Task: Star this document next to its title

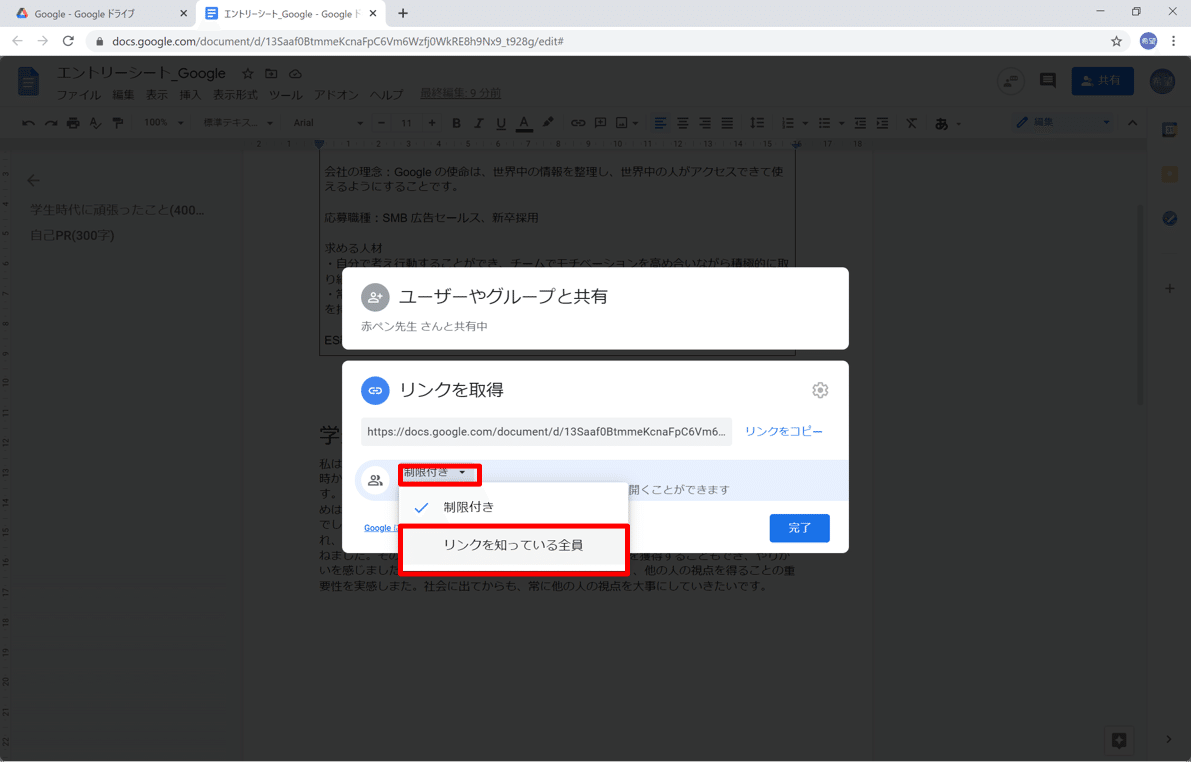Action: (246, 72)
